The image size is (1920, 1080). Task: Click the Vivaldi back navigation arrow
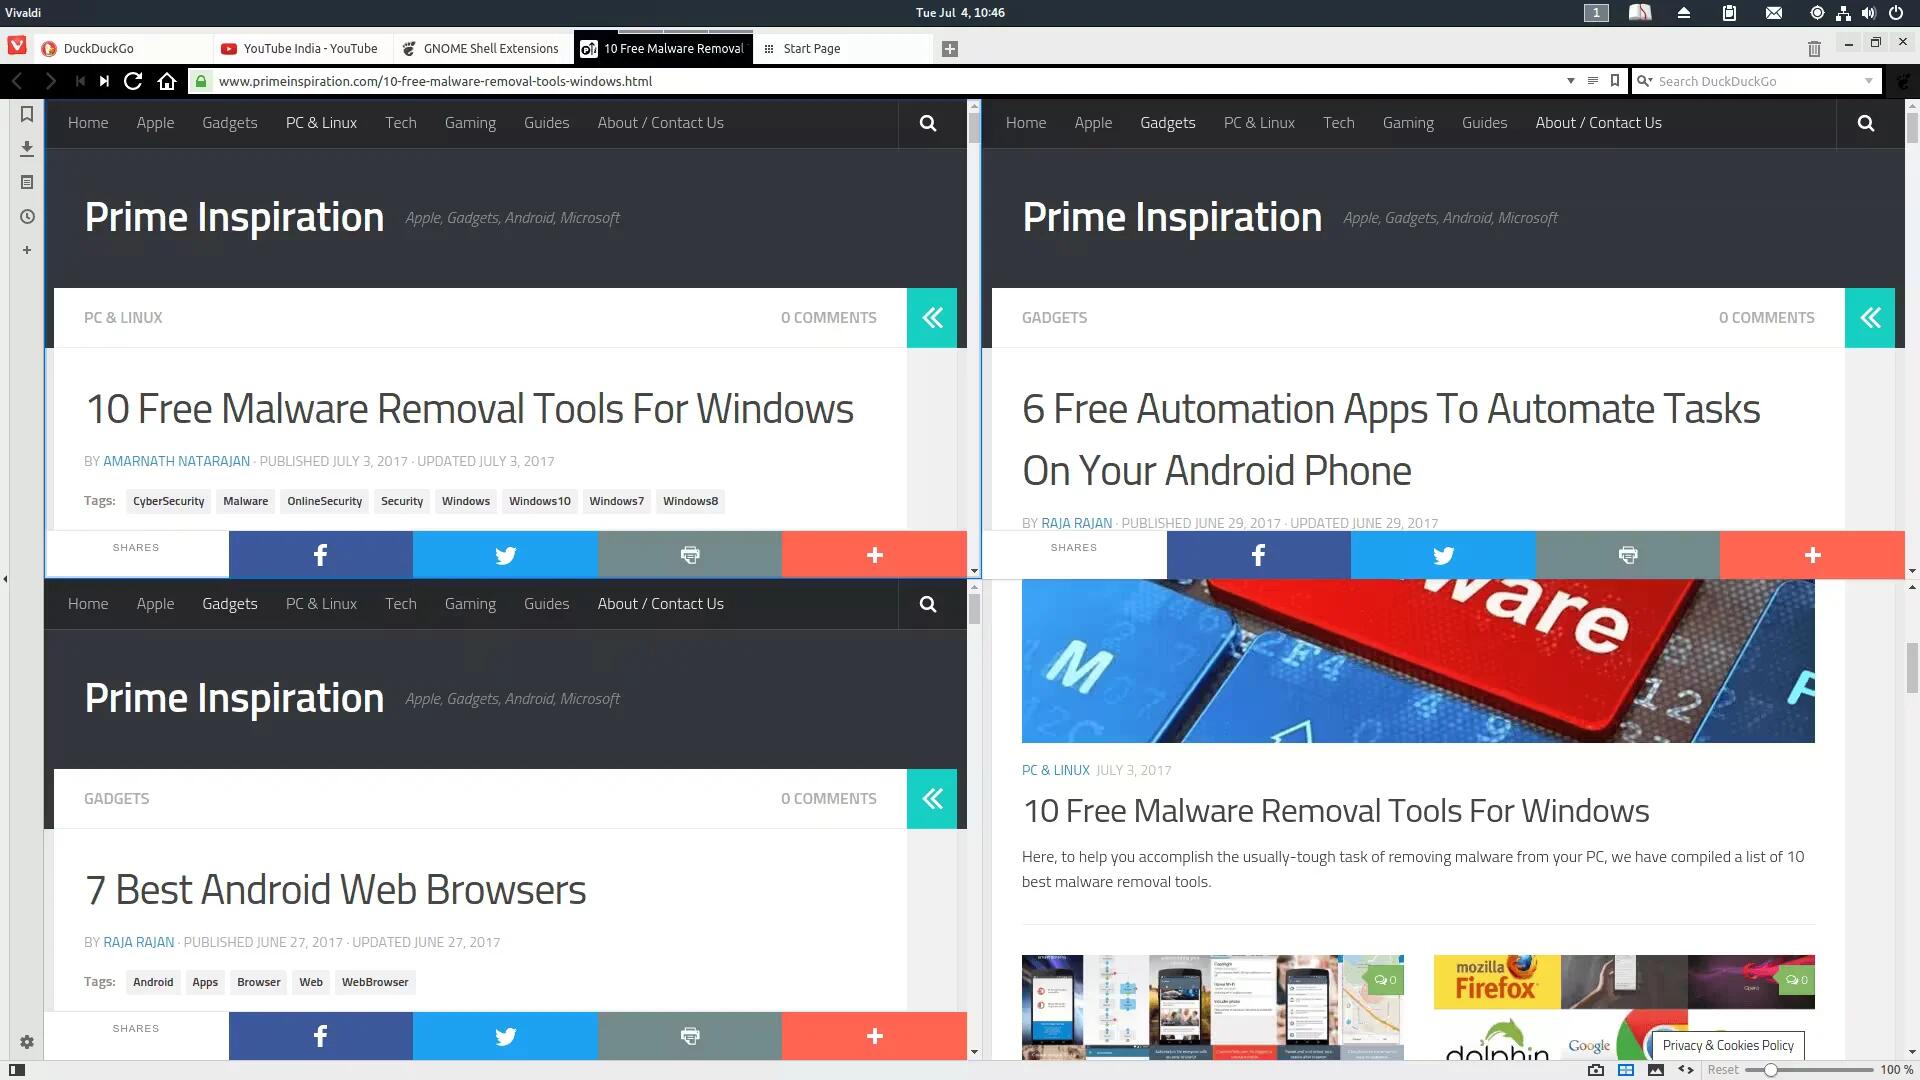tap(17, 80)
